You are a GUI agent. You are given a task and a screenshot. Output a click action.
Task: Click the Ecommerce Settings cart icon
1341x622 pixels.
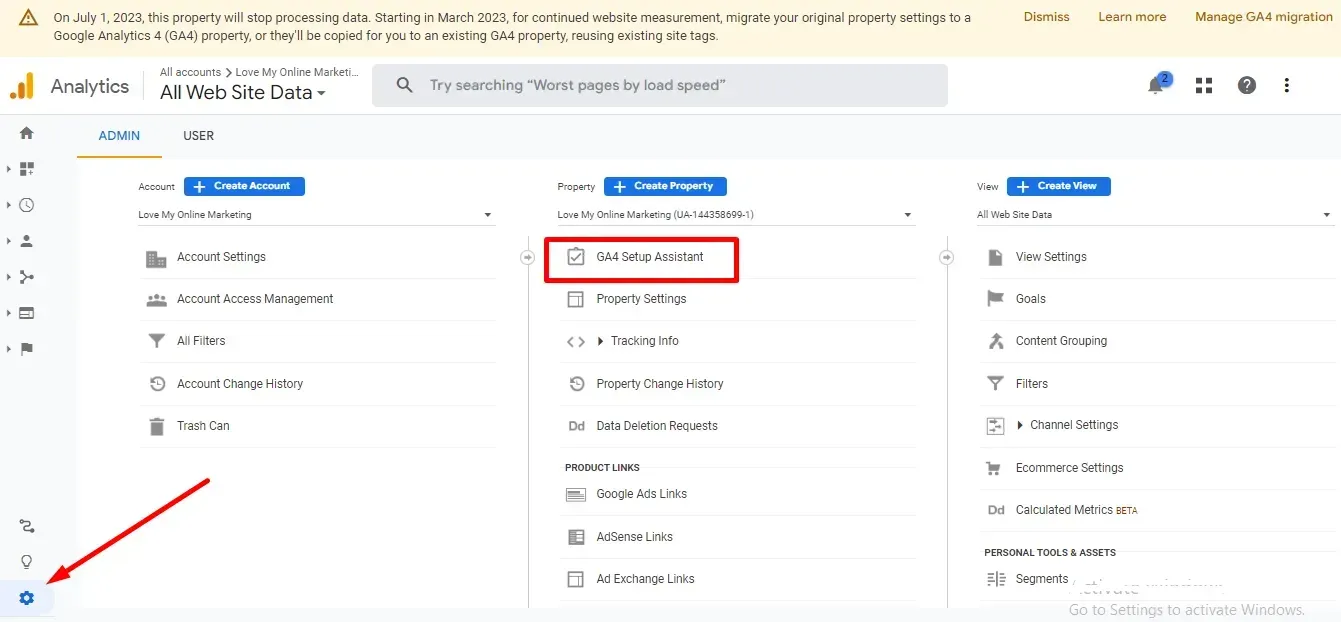pos(995,468)
